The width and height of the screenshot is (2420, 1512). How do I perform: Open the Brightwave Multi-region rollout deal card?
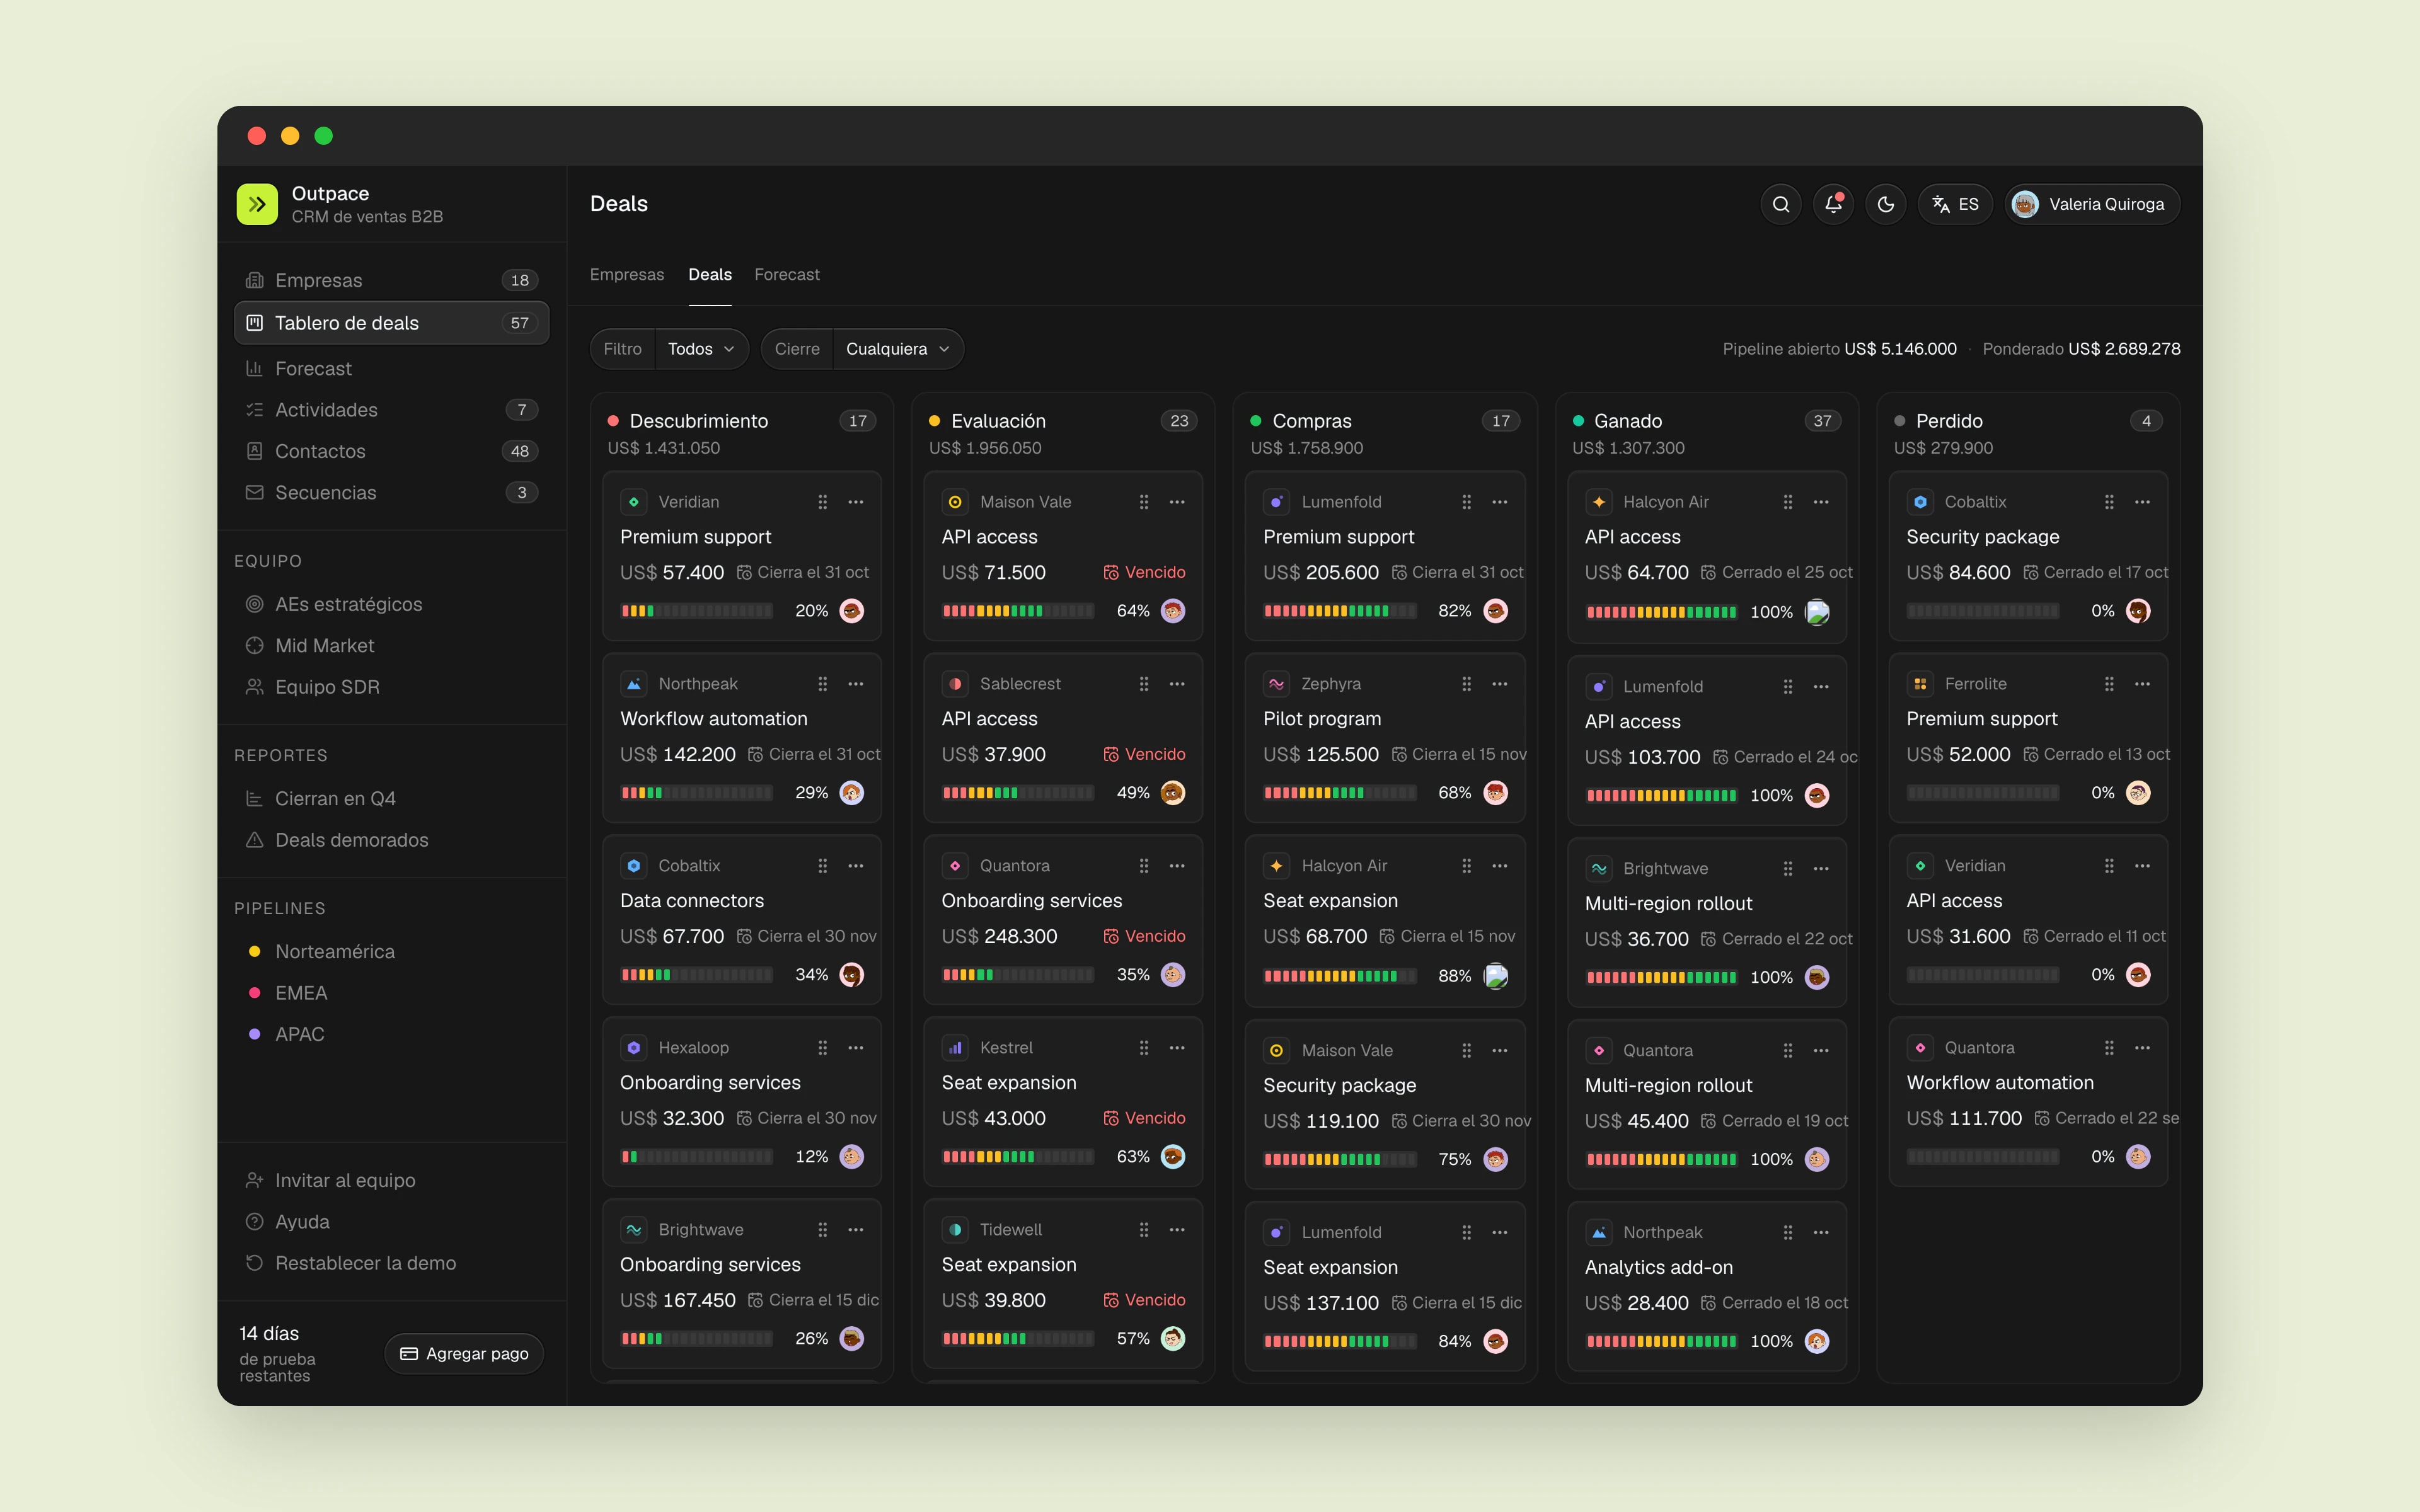pyautogui.click(x=1706, y=922)
